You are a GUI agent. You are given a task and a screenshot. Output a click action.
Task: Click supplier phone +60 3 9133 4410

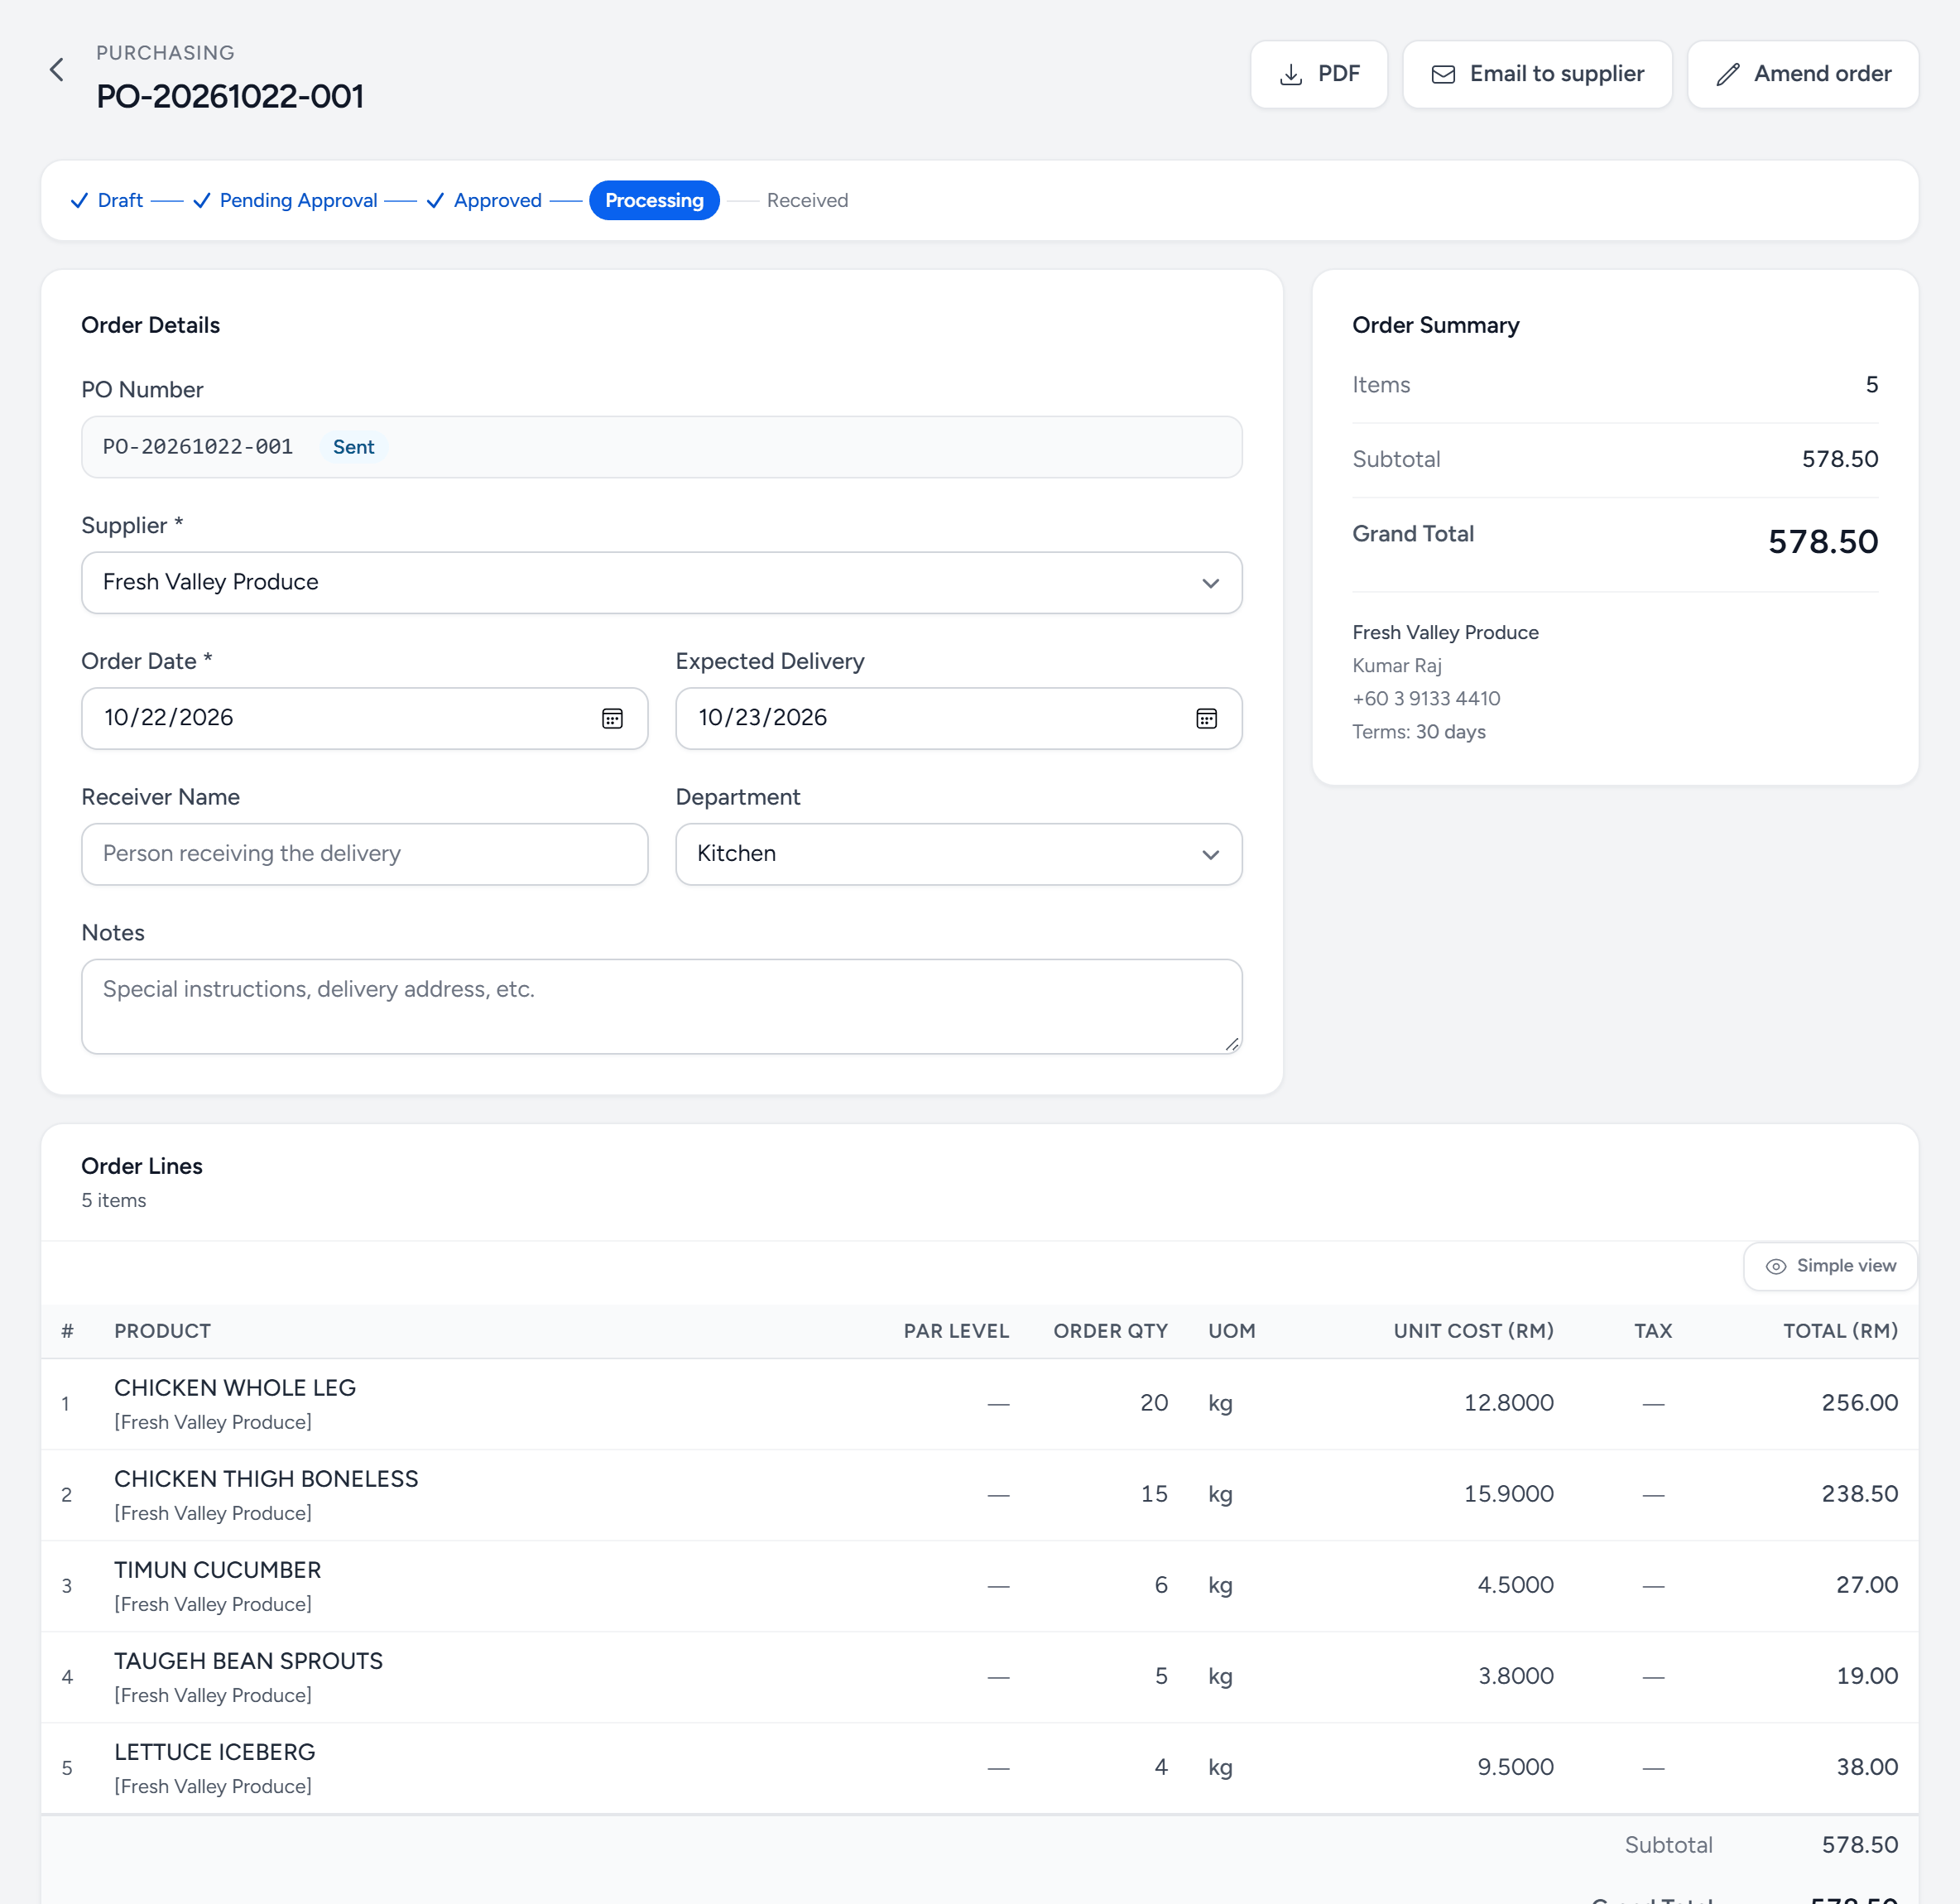click(x=1426, y=699)
